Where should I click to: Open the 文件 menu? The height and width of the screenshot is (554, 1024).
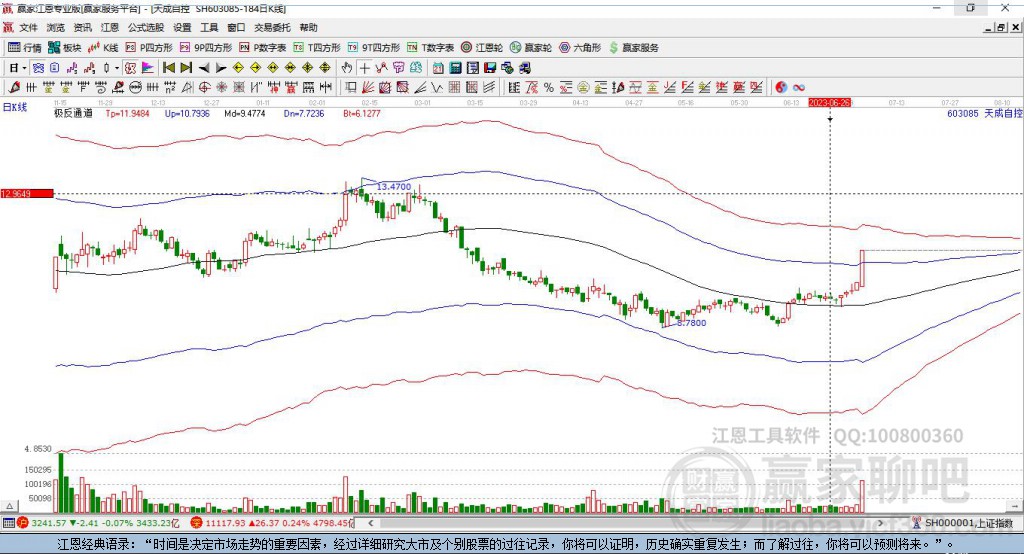pos(29,27)
